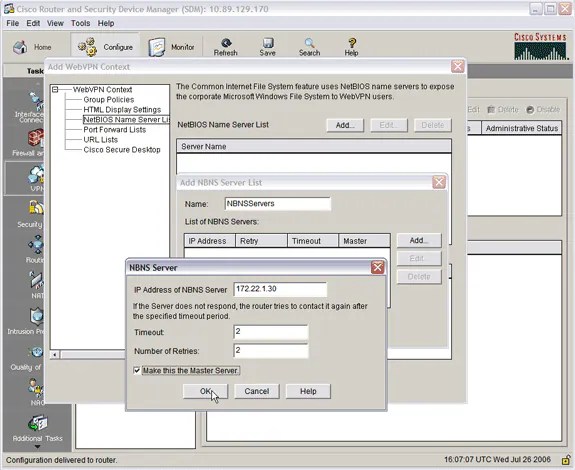The width and height of the screenshot is (575, 470).
Task: Click left arrow of tree horizontal scrollbar
Action: [55, 355]
